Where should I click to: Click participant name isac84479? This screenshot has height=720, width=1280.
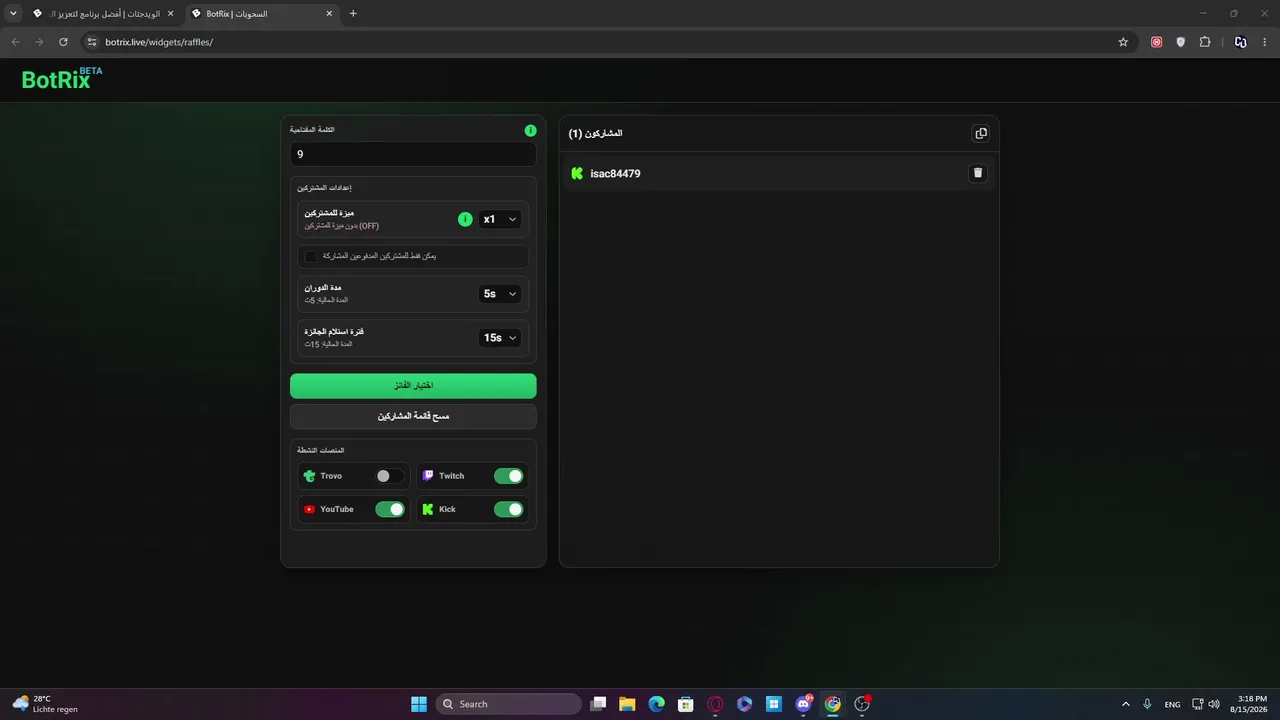615,173
